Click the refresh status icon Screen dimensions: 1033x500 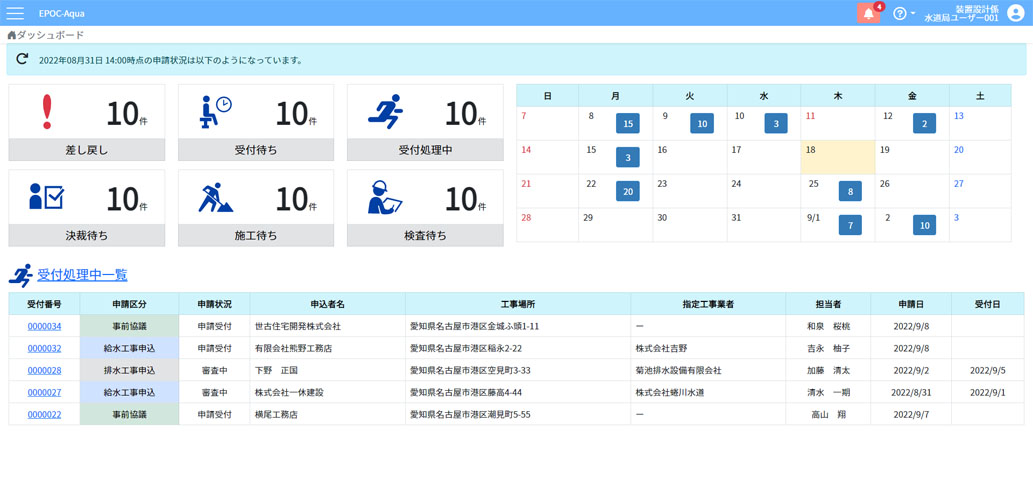[22, 60]
